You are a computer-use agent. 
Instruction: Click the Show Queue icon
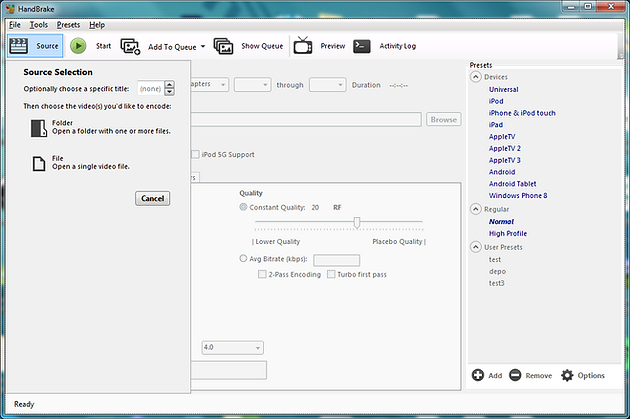(223, 46)
